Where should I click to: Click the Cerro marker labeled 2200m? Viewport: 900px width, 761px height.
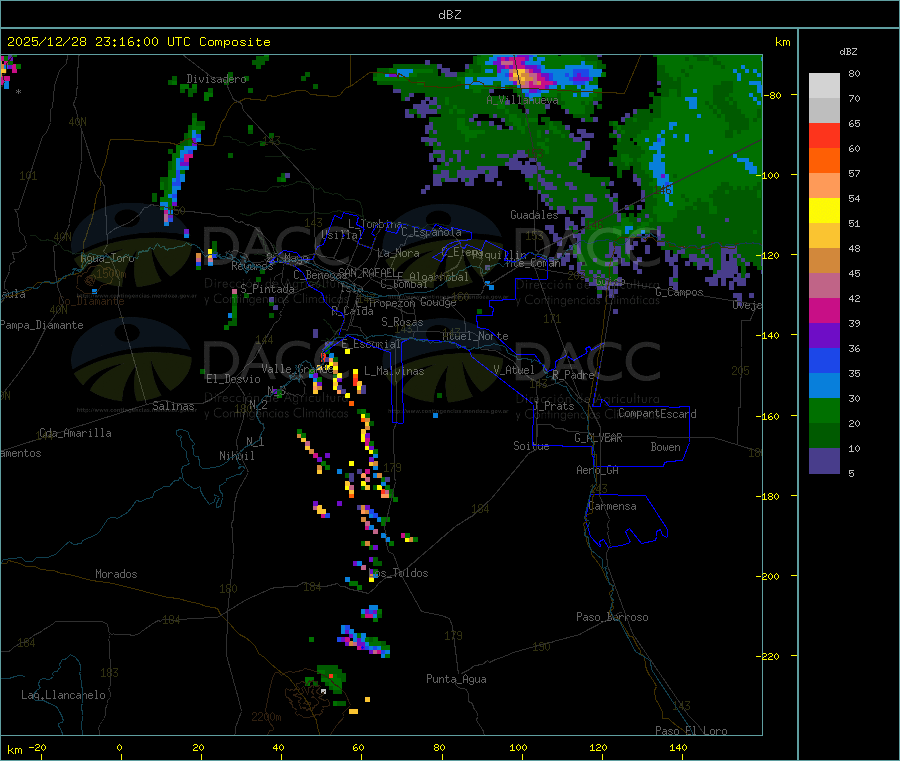pos(266,717)
